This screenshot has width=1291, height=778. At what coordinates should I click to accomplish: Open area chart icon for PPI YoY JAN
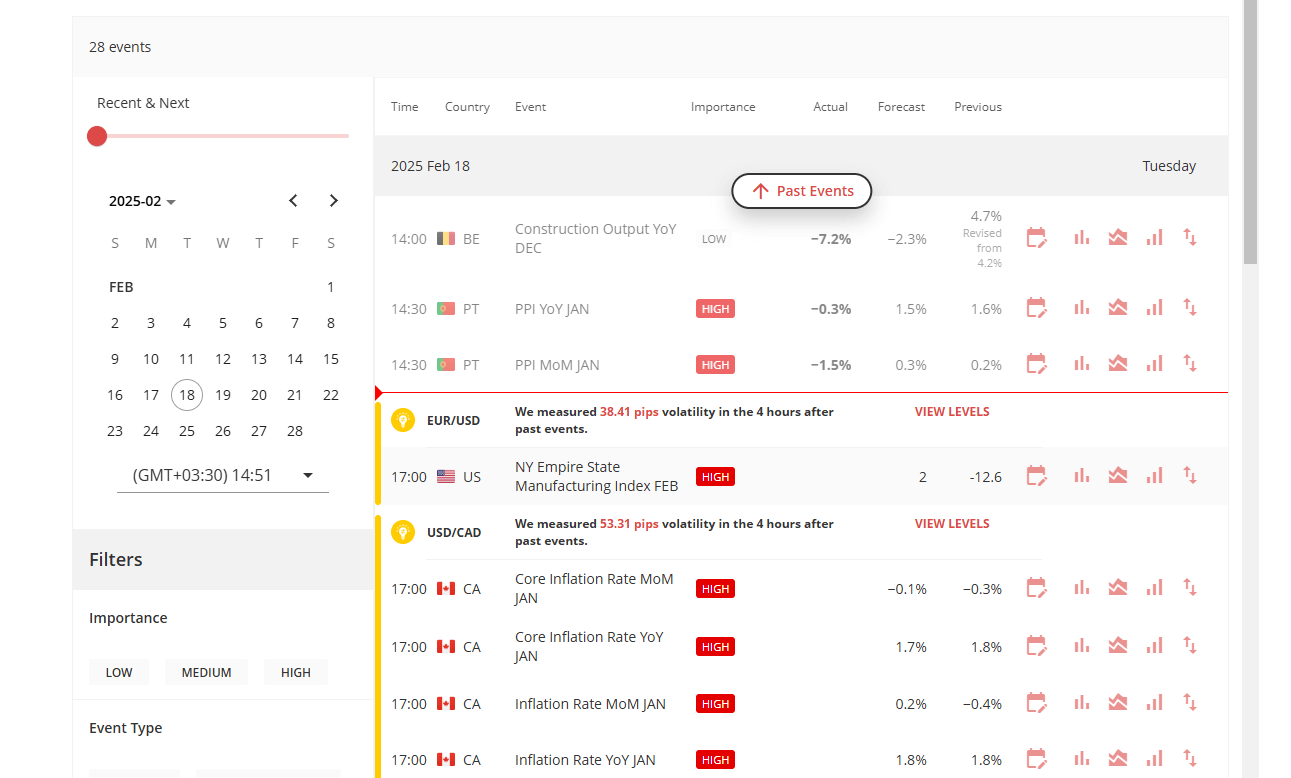(x=1118, y=308)
